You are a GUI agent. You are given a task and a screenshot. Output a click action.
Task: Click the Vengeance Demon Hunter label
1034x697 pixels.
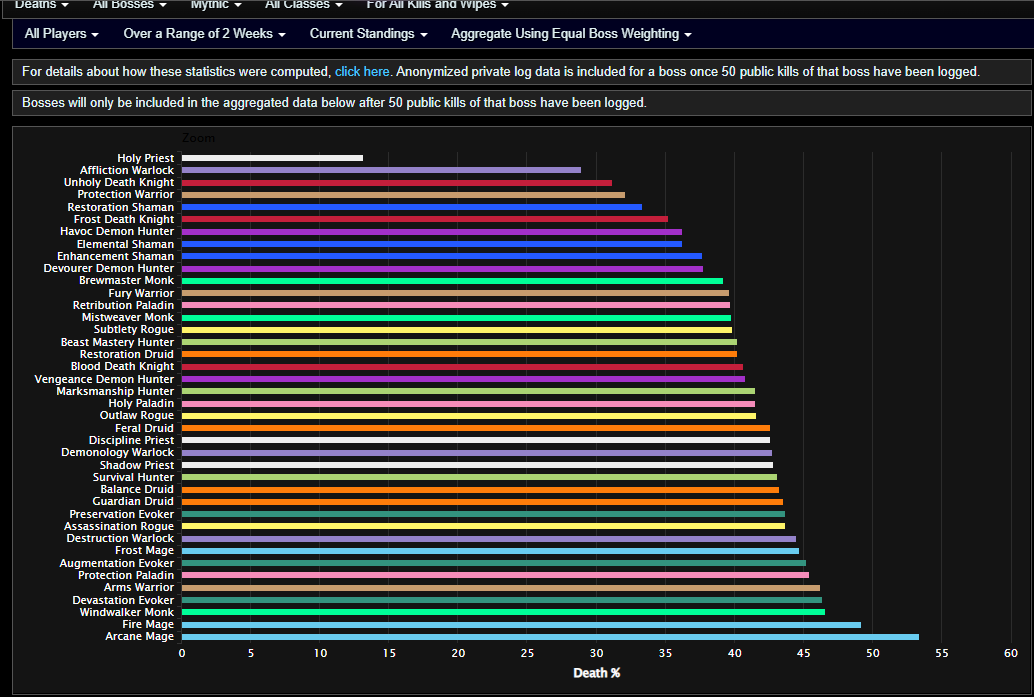[104, 379]
